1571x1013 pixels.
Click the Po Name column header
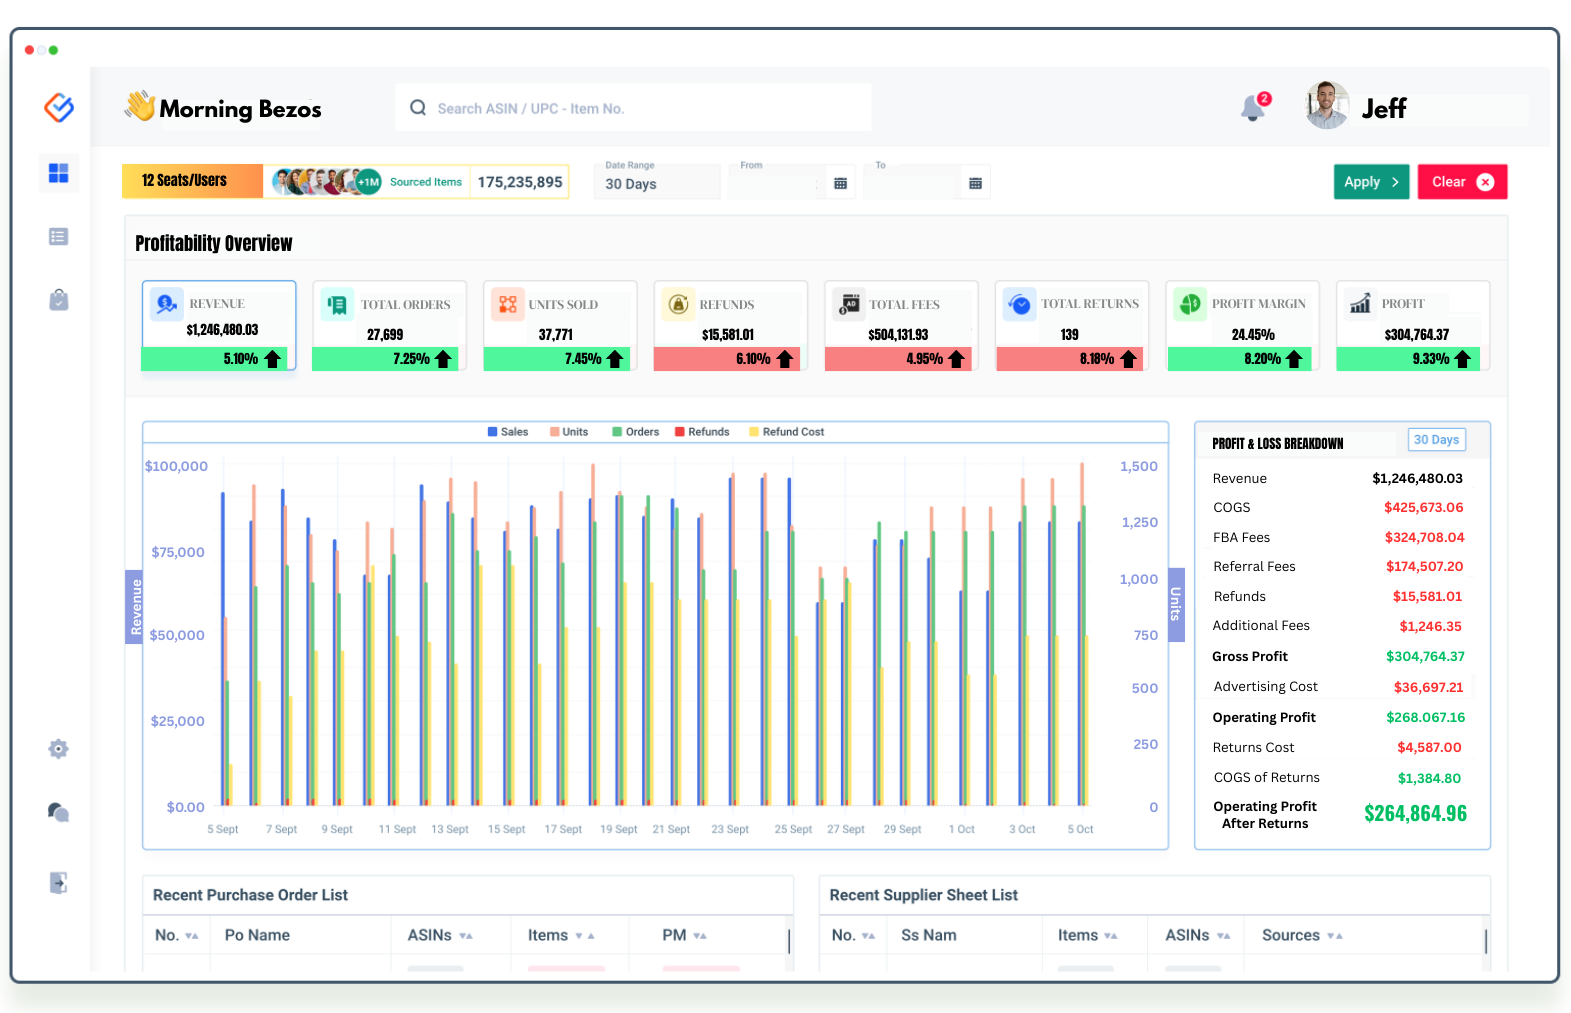257,935
